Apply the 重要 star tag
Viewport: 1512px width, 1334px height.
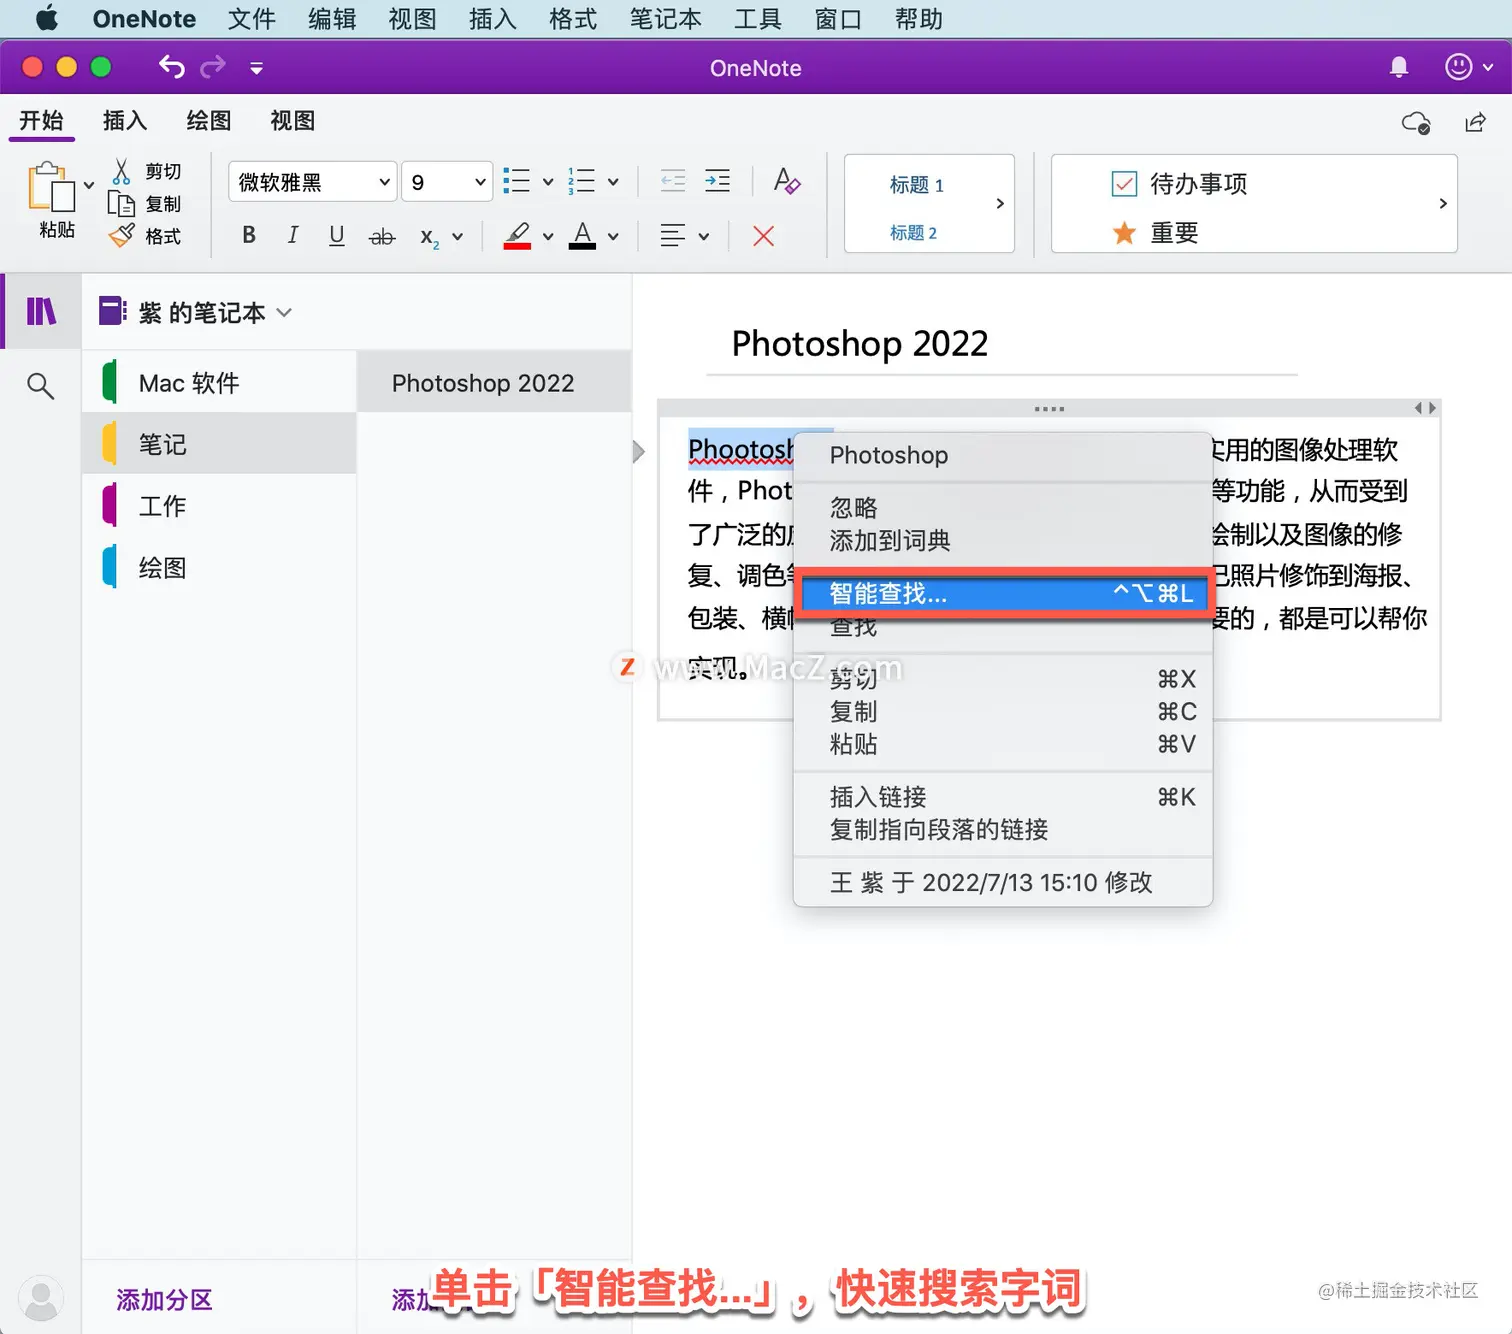pos(1155,233)
